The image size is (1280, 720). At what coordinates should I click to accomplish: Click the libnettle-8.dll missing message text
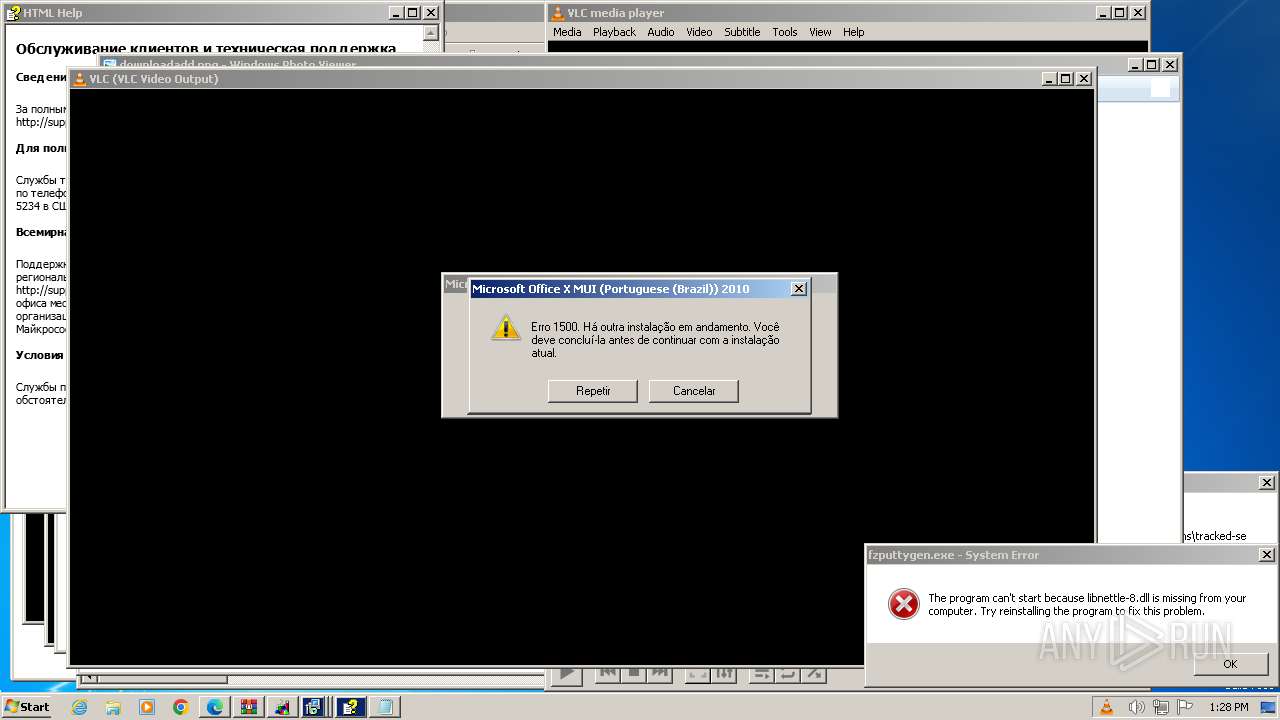click(x=1087, y=605)
